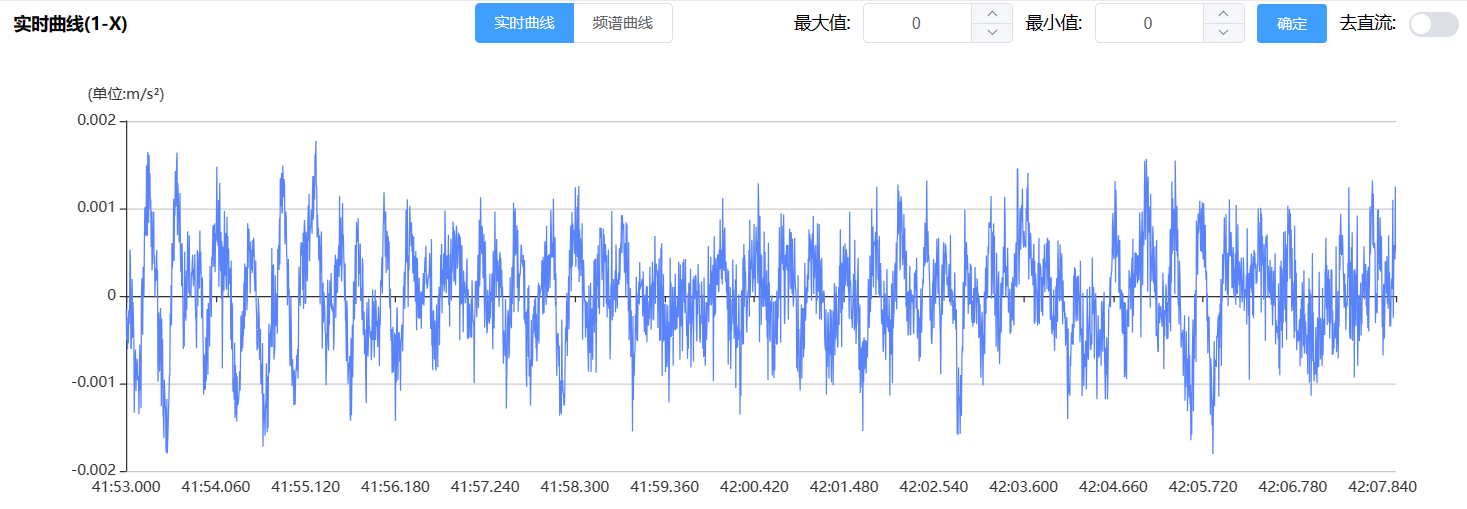This screenshot has width=1467, height=509.
Task: Toggle the 去直流 switch
Action: coord(1433,24)
